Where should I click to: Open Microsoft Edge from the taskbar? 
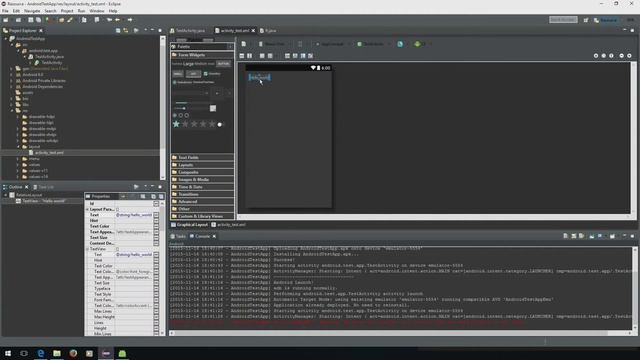click(40, 353)
